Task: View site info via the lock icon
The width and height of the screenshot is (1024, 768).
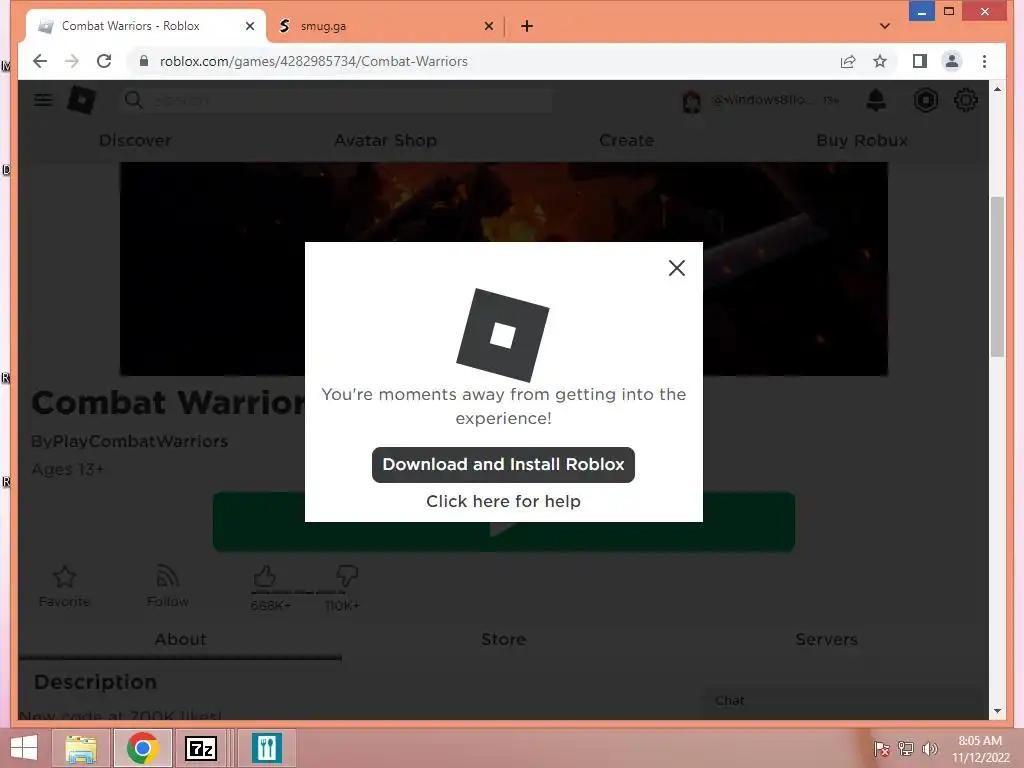Action: [x=144, y=61]
